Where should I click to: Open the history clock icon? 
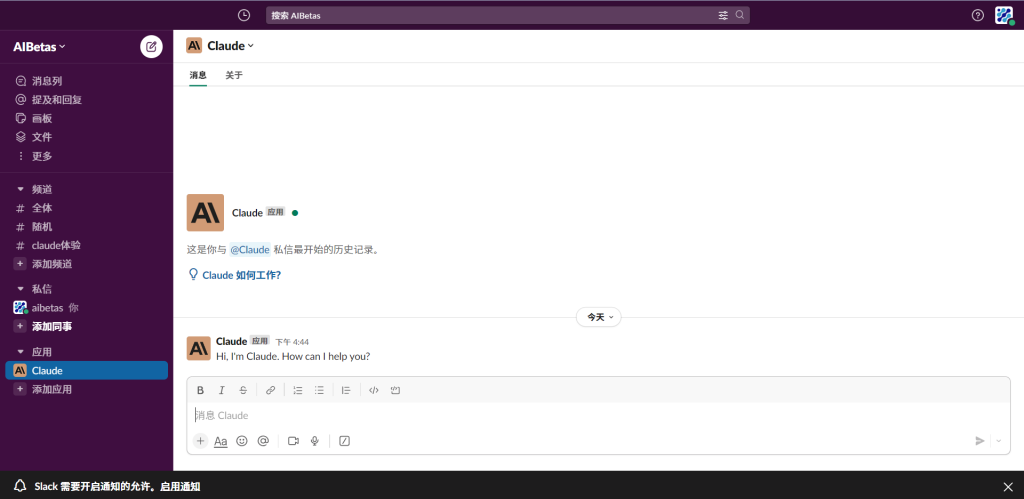pos(244,15)
